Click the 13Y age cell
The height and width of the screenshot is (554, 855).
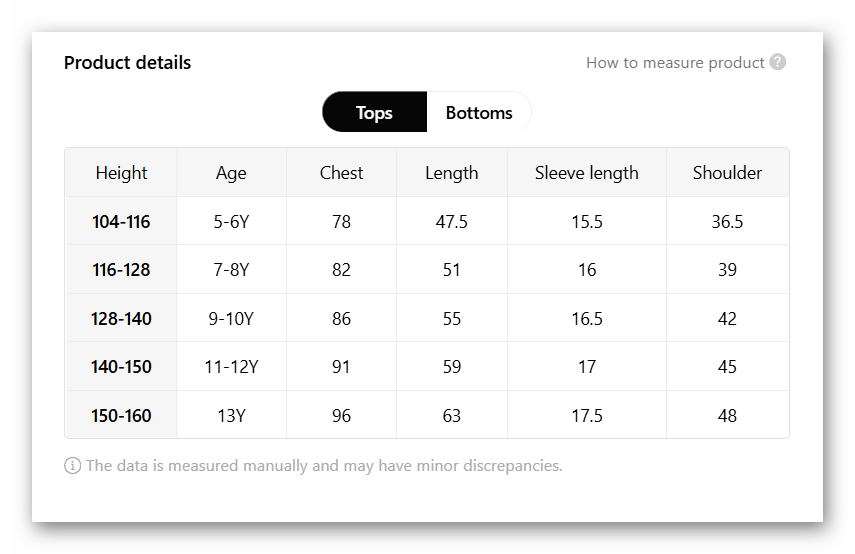[x=231, y=415]
